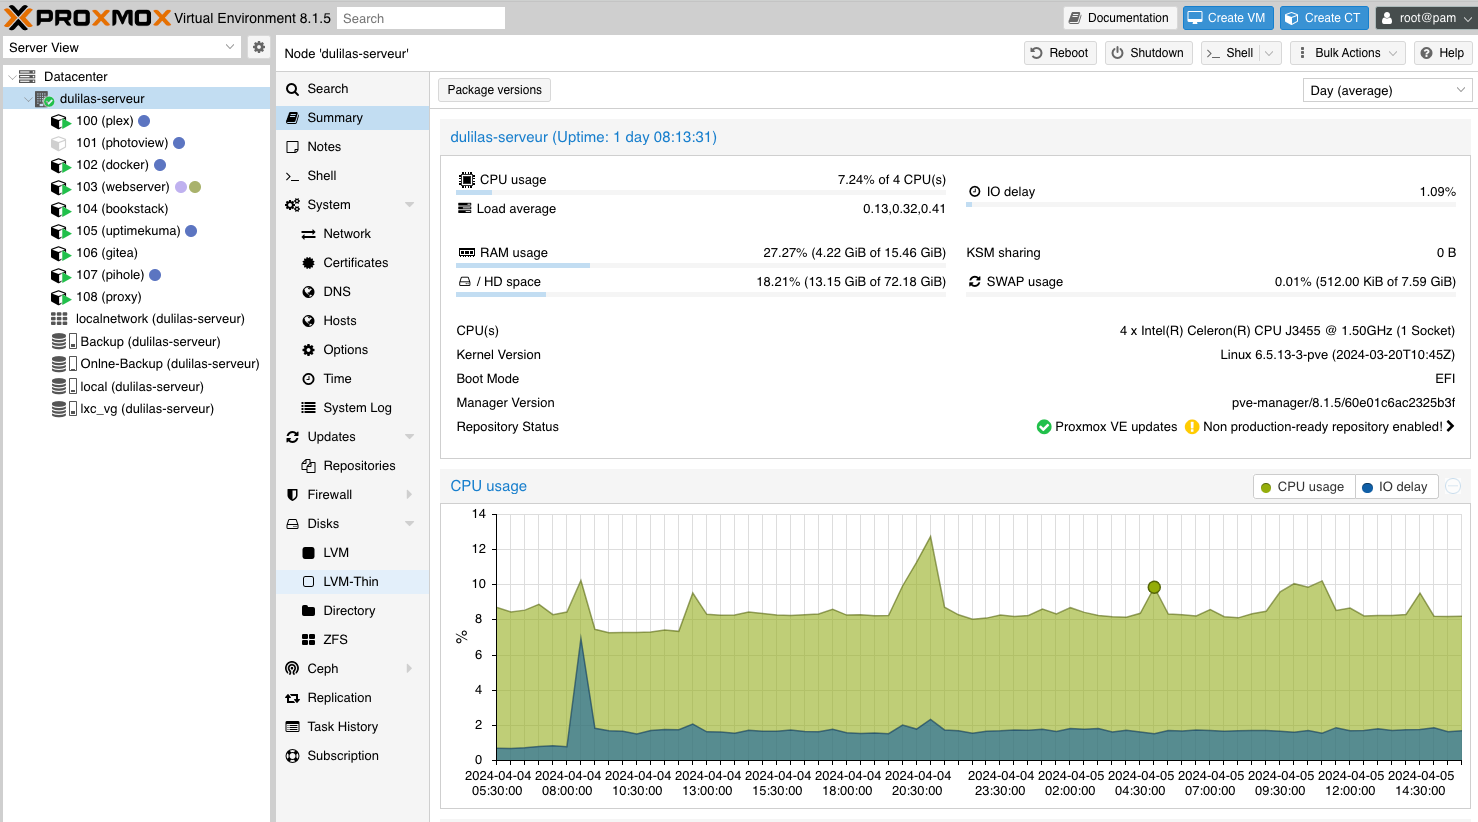Click the Help button
The width and height of the screenshot is (1478, 822).
(1442, 53)
